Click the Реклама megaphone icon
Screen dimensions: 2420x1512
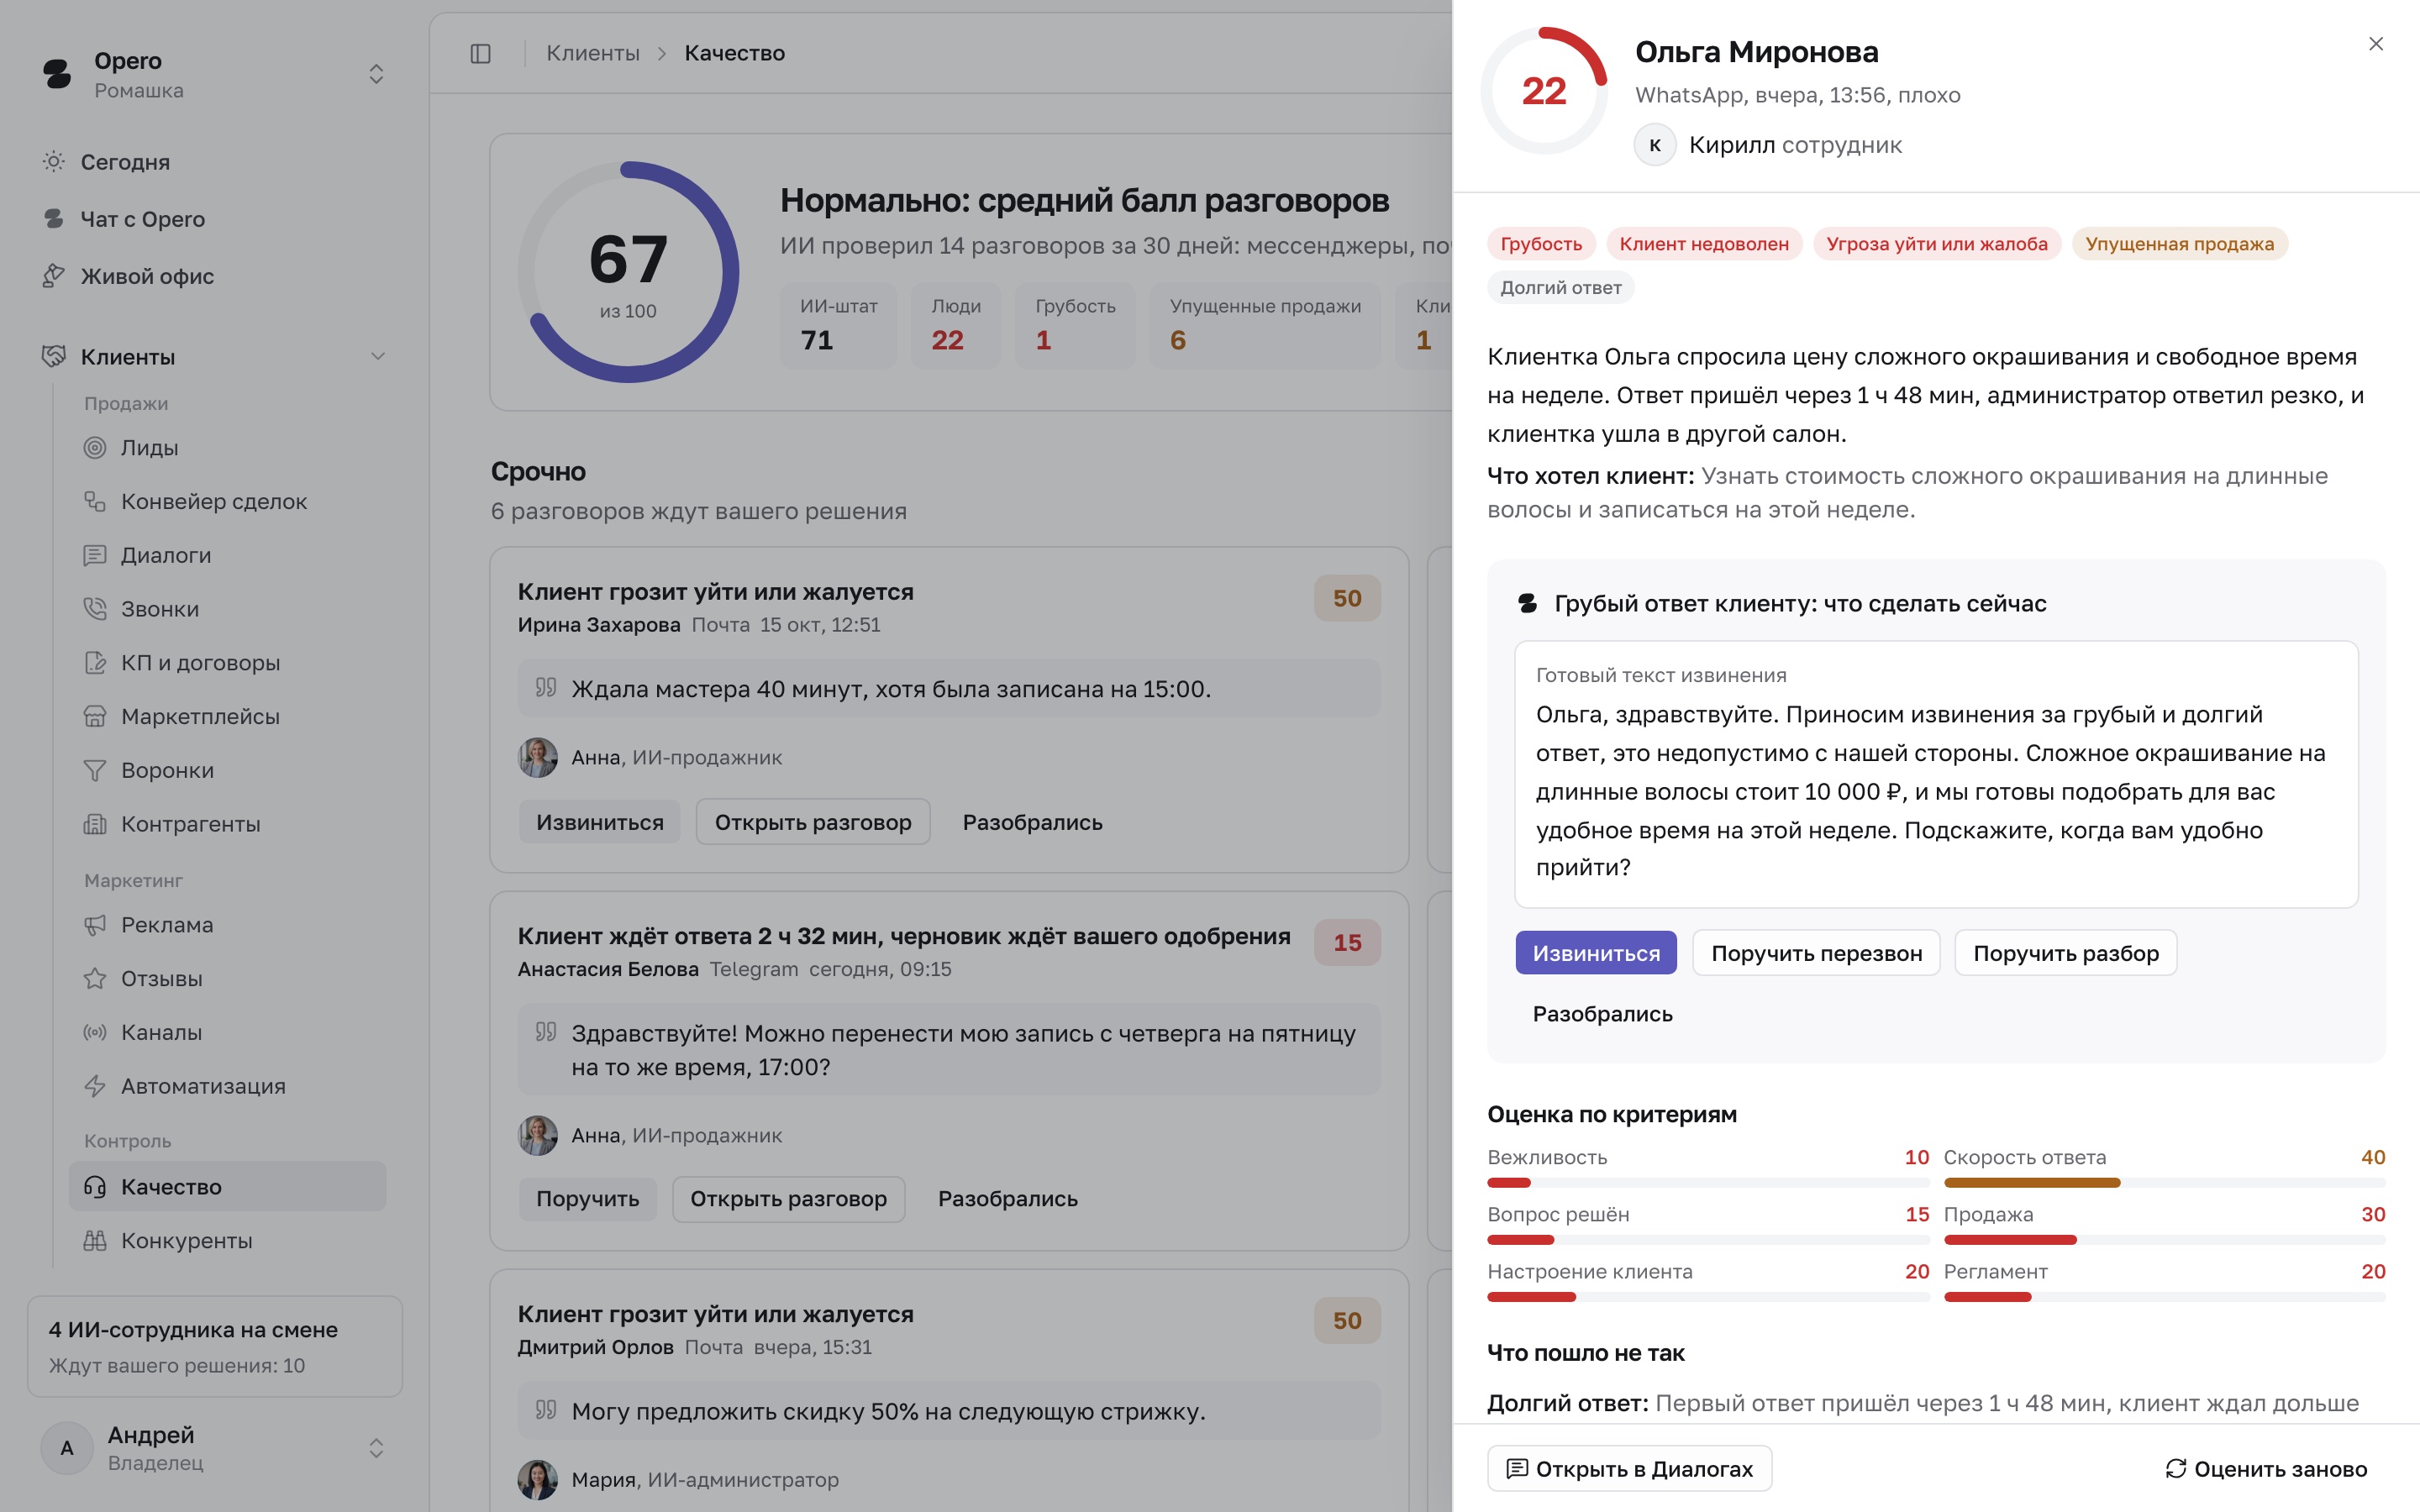point(95,925)
